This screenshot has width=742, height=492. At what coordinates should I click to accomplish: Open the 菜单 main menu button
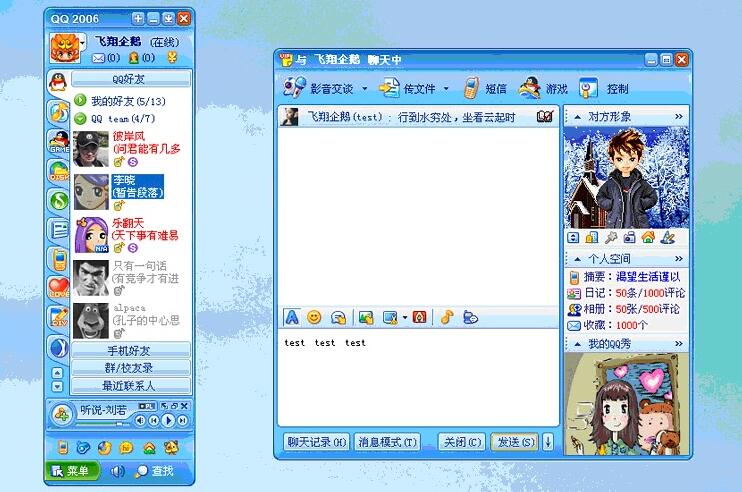(72, 471)
